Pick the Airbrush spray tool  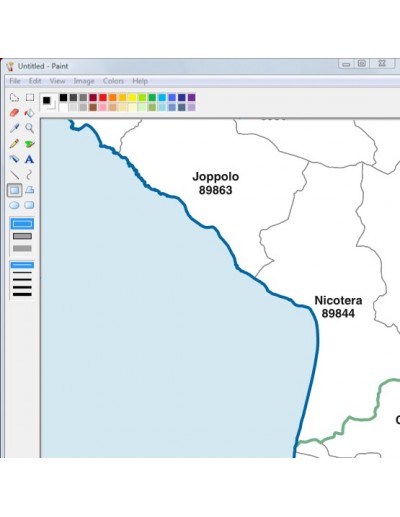[14, 159]
